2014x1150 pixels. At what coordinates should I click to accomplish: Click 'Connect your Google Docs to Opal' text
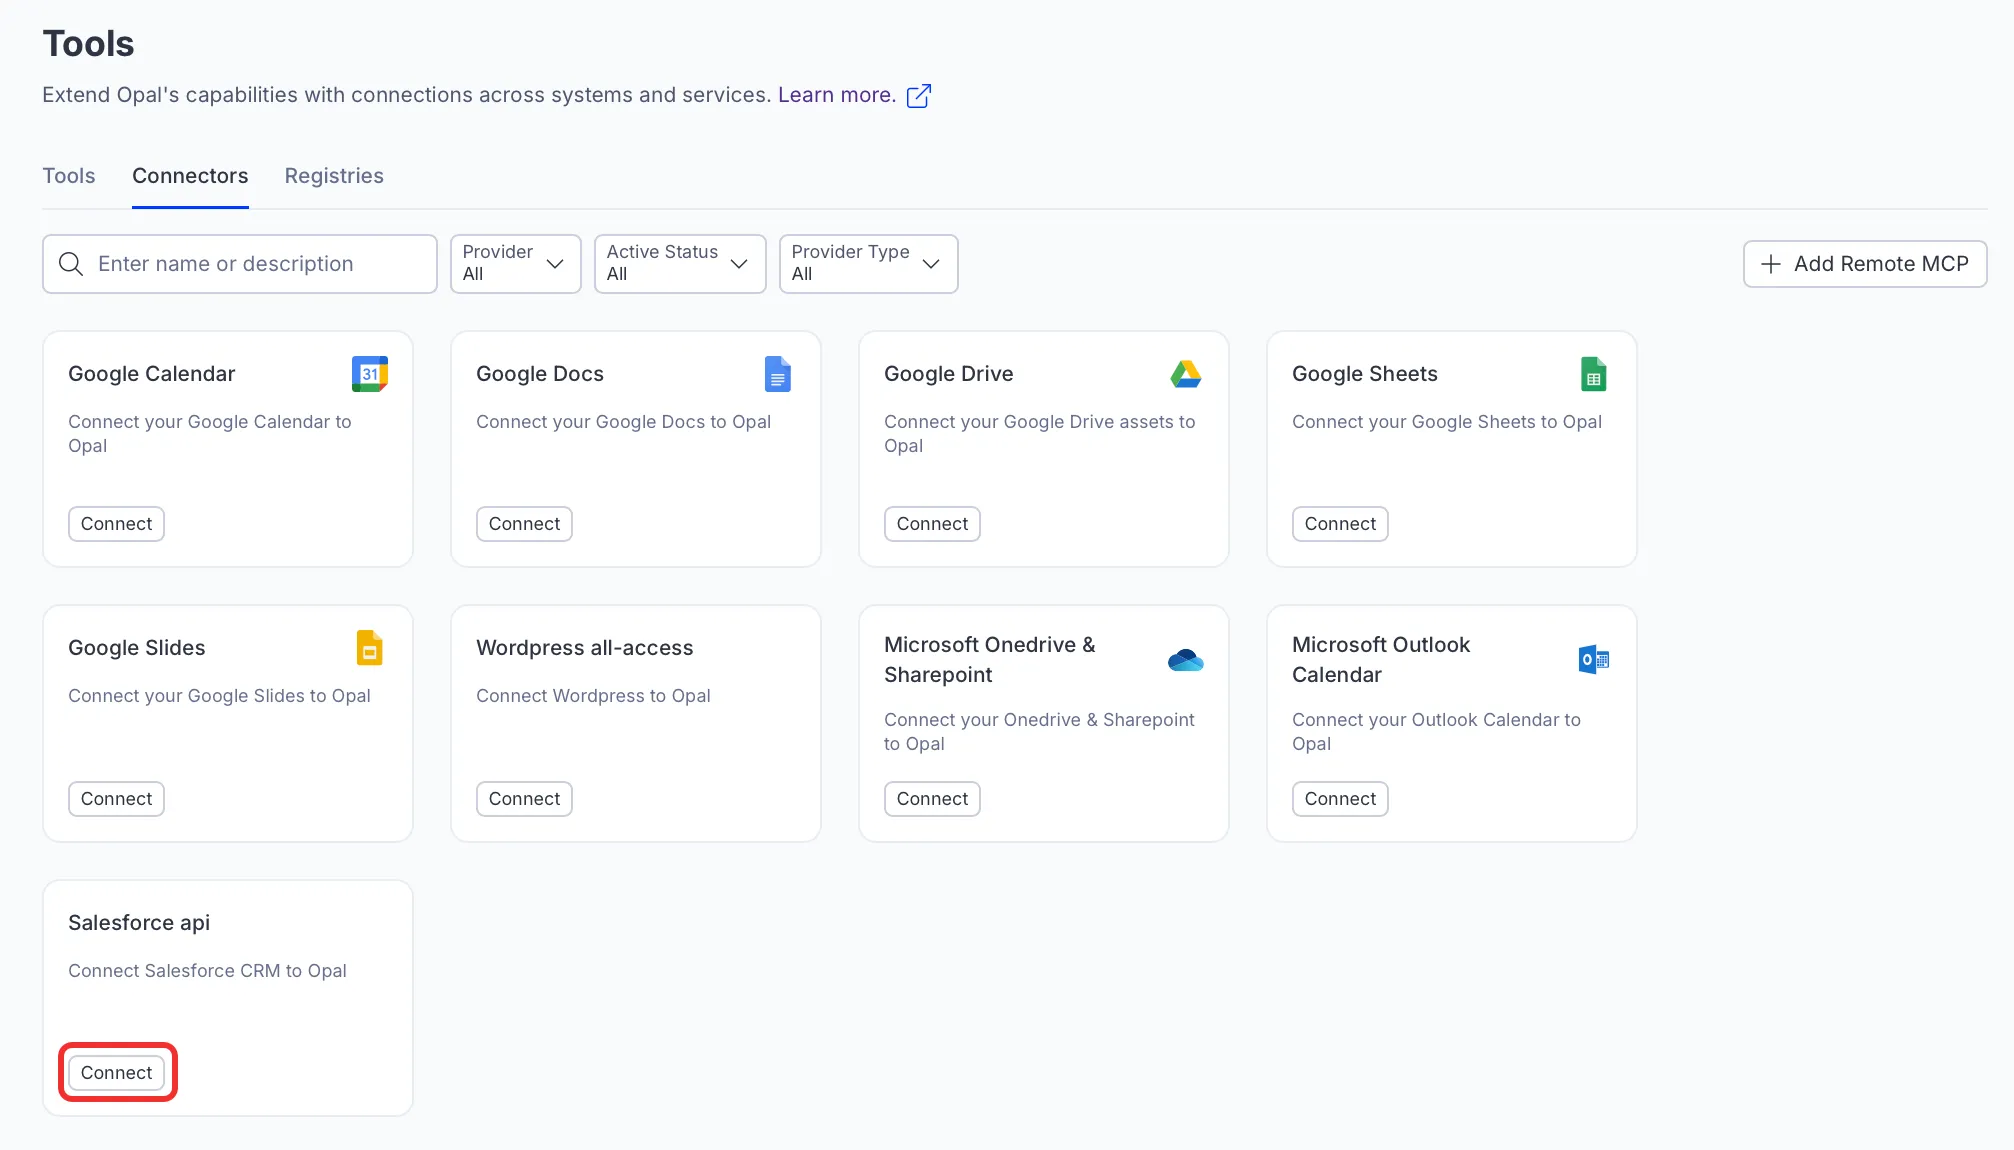coord(624,422)
